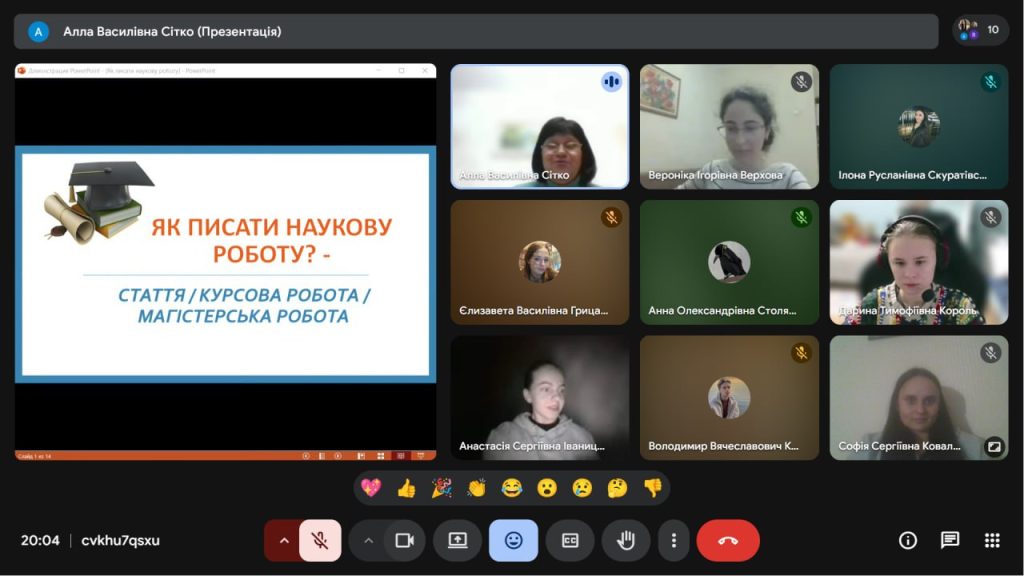1024x576 pixels.
Task: Close the emoji reactions bar
Action: point(513,540)
